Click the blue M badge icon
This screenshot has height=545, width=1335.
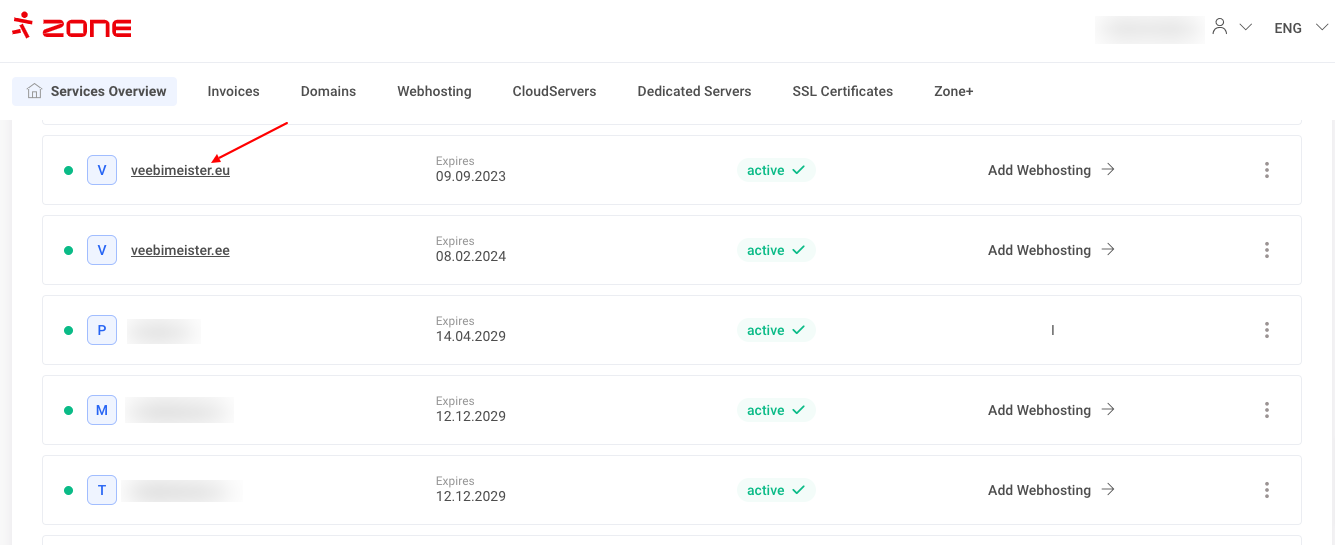[102, 410]
